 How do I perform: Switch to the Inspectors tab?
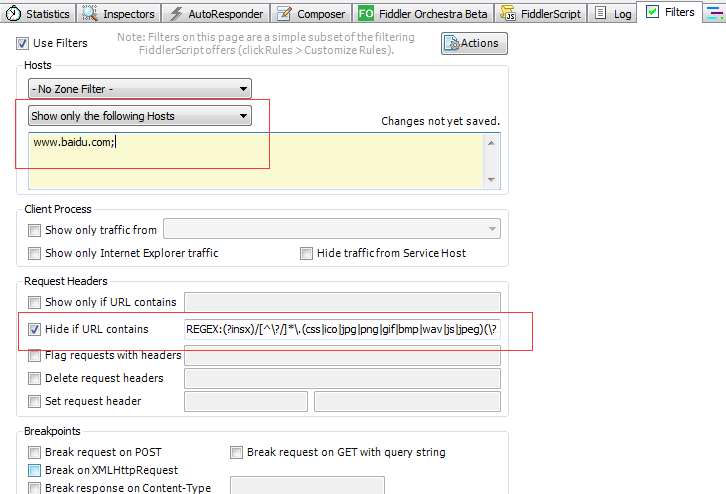point(118,13)
